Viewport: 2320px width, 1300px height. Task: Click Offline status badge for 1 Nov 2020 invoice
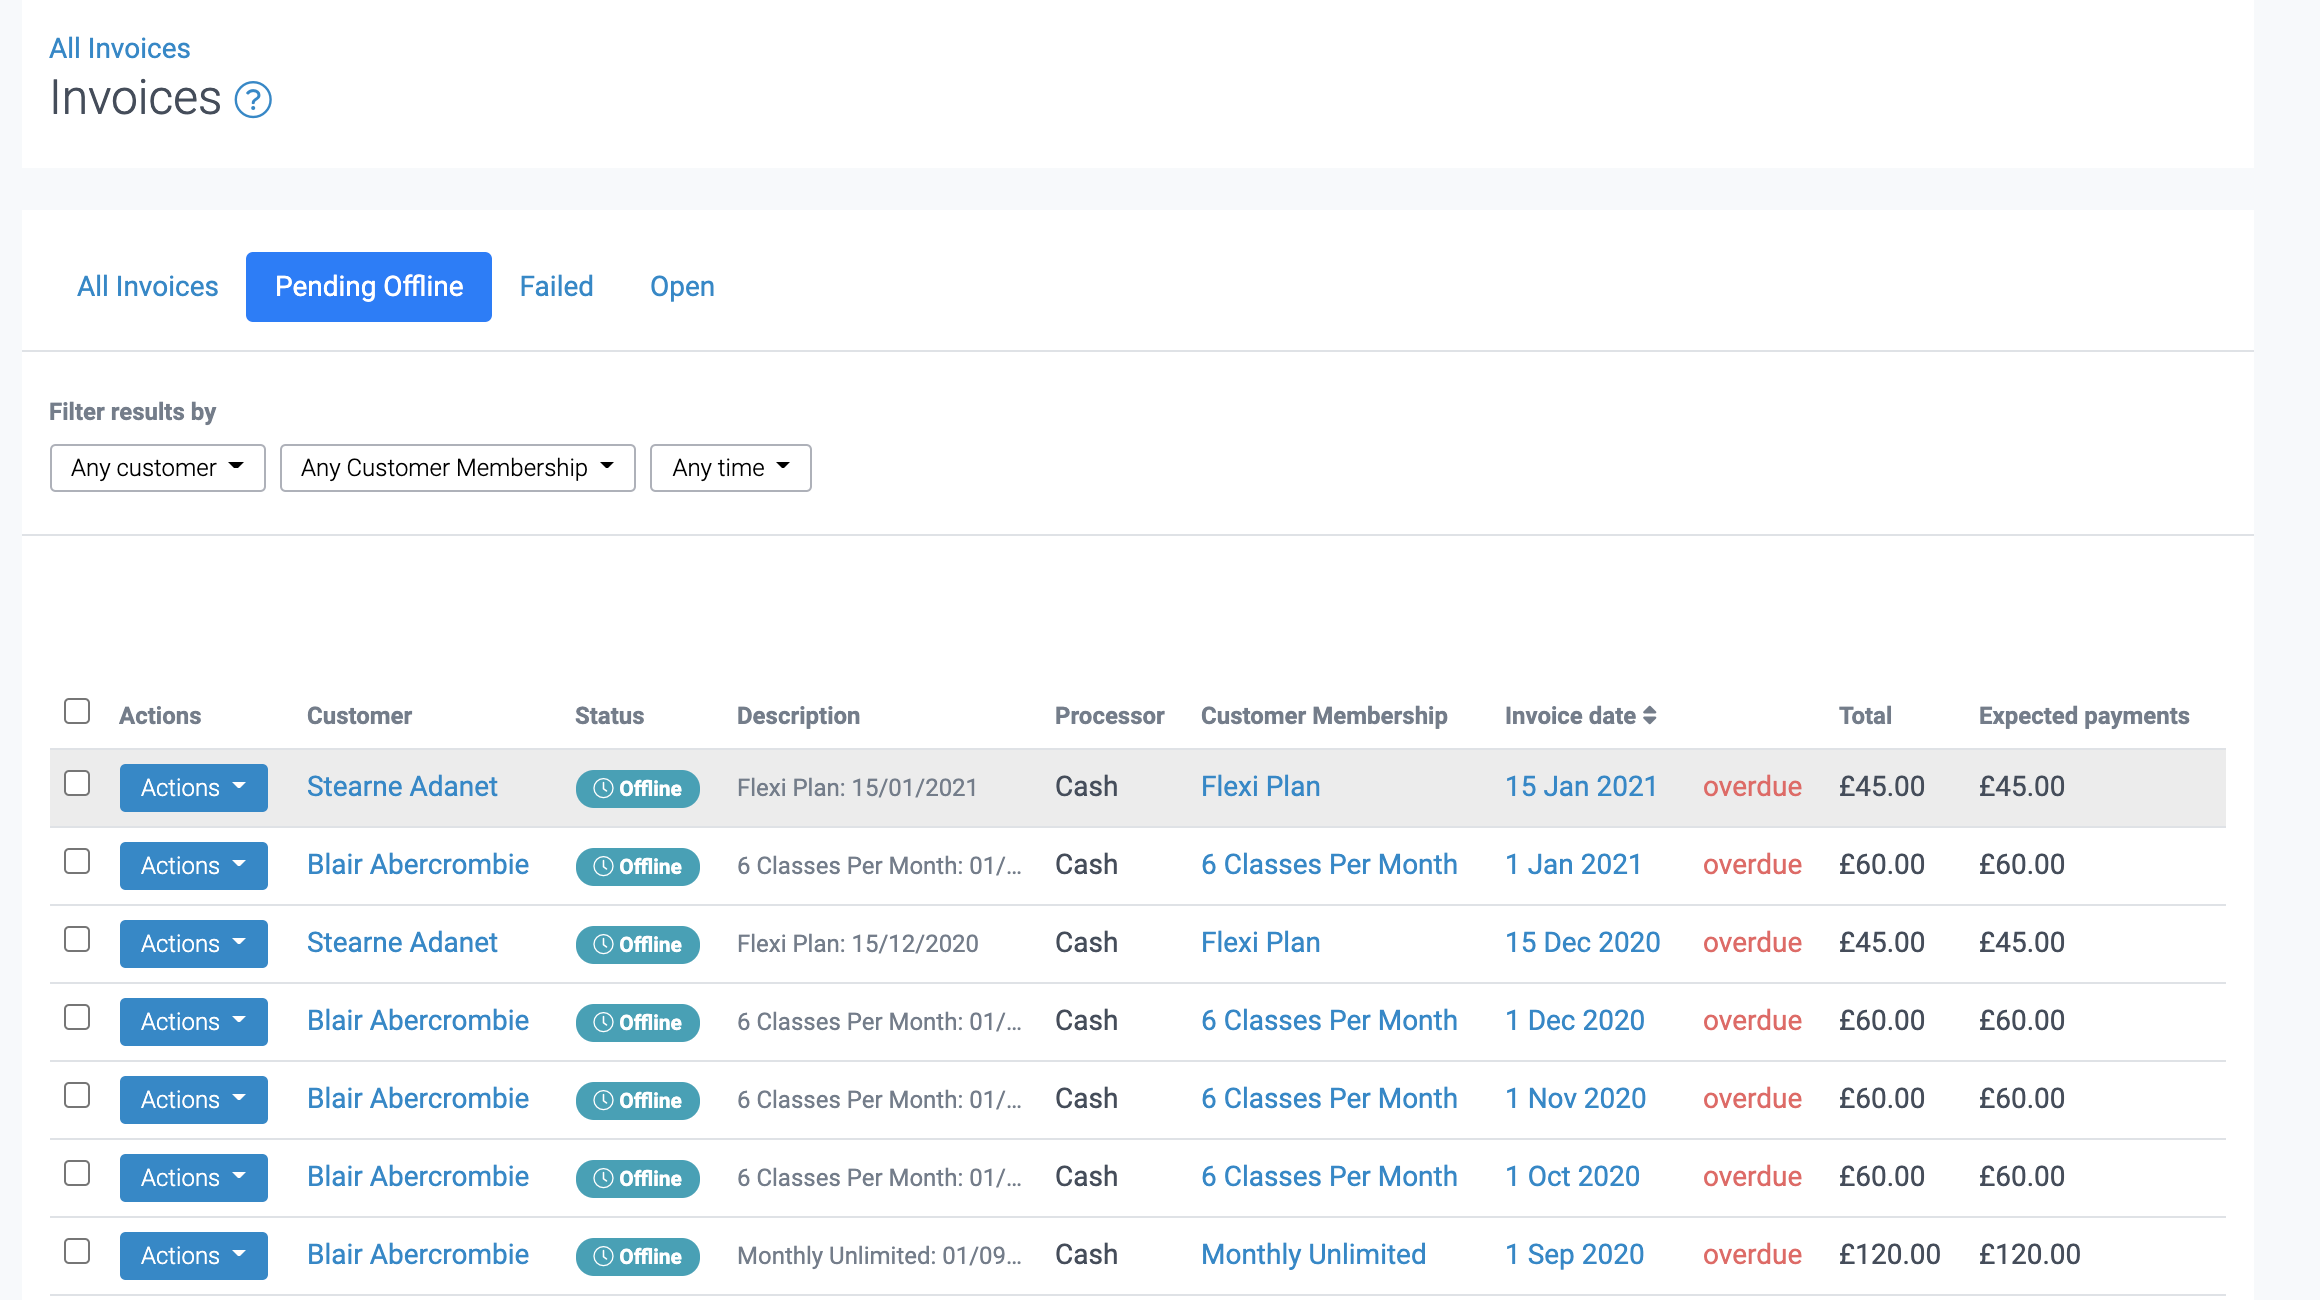637,1100
